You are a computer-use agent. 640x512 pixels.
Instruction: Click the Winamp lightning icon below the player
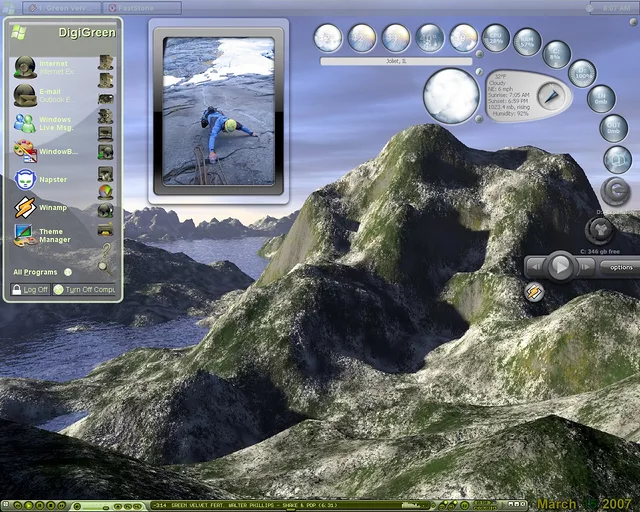[535, 292]
